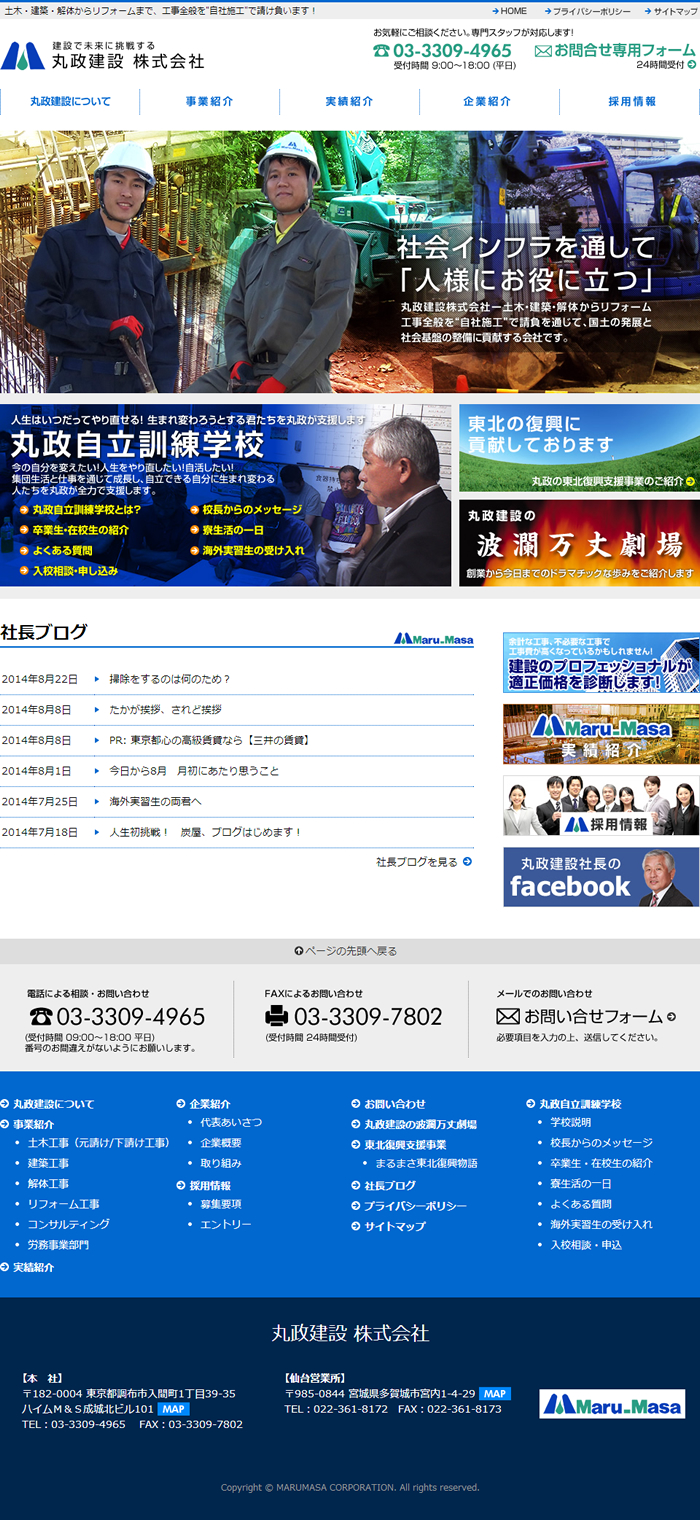Click the 建設のプロフェッショナルが適正価格を診断 banner
The image size is (700, 1520).
tap(601, 662)
